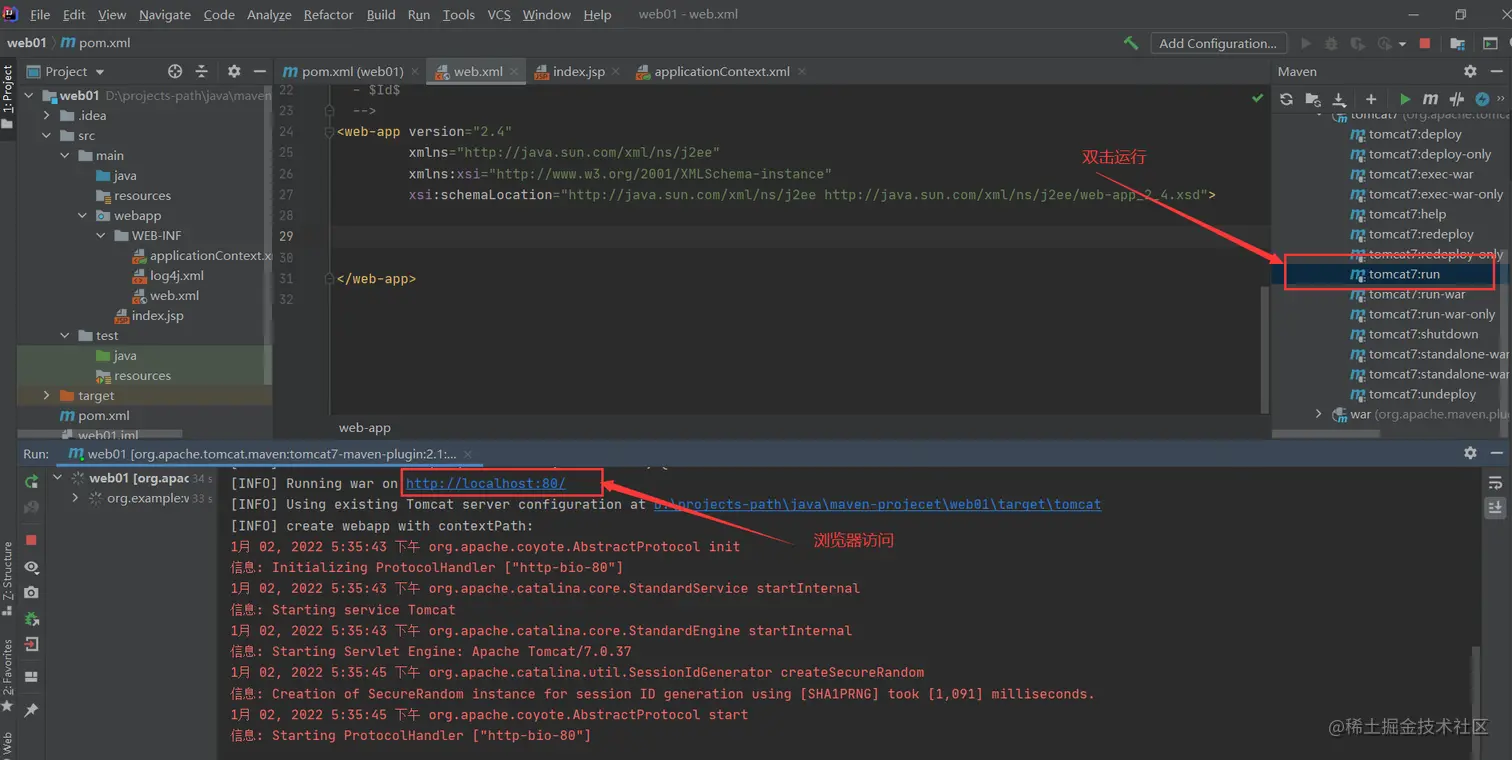Generate sources and update folders in Maven

pos(1313,99)
